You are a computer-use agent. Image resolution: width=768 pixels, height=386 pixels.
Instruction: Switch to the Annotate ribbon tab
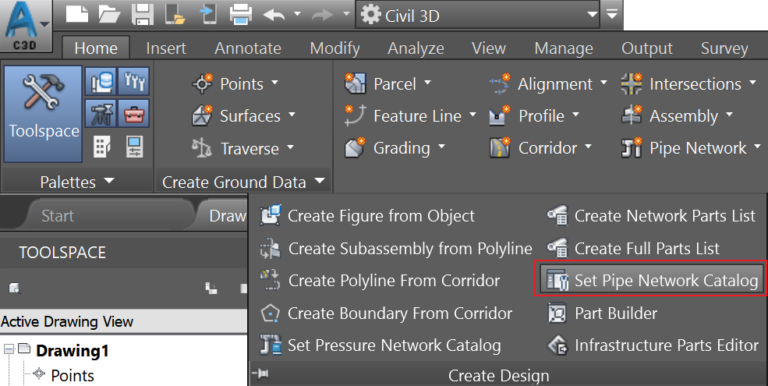pyautogui.click(x=248, y=48)
